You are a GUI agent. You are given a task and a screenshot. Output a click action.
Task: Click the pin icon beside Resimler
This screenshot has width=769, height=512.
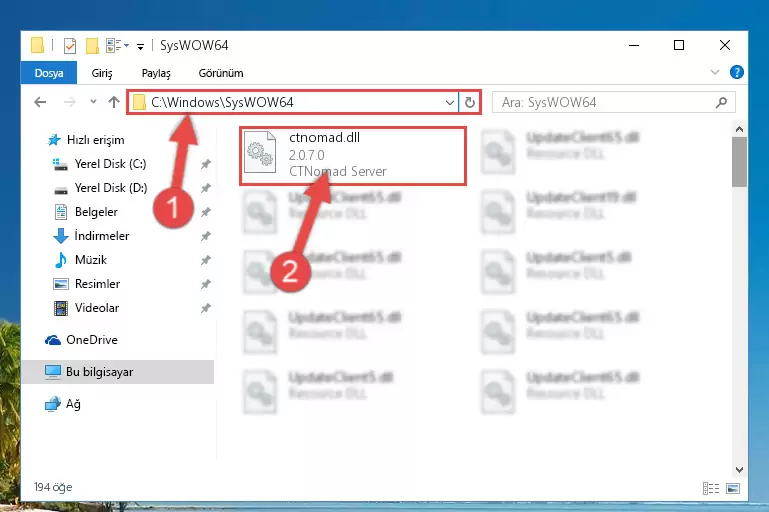coord(205,284)
